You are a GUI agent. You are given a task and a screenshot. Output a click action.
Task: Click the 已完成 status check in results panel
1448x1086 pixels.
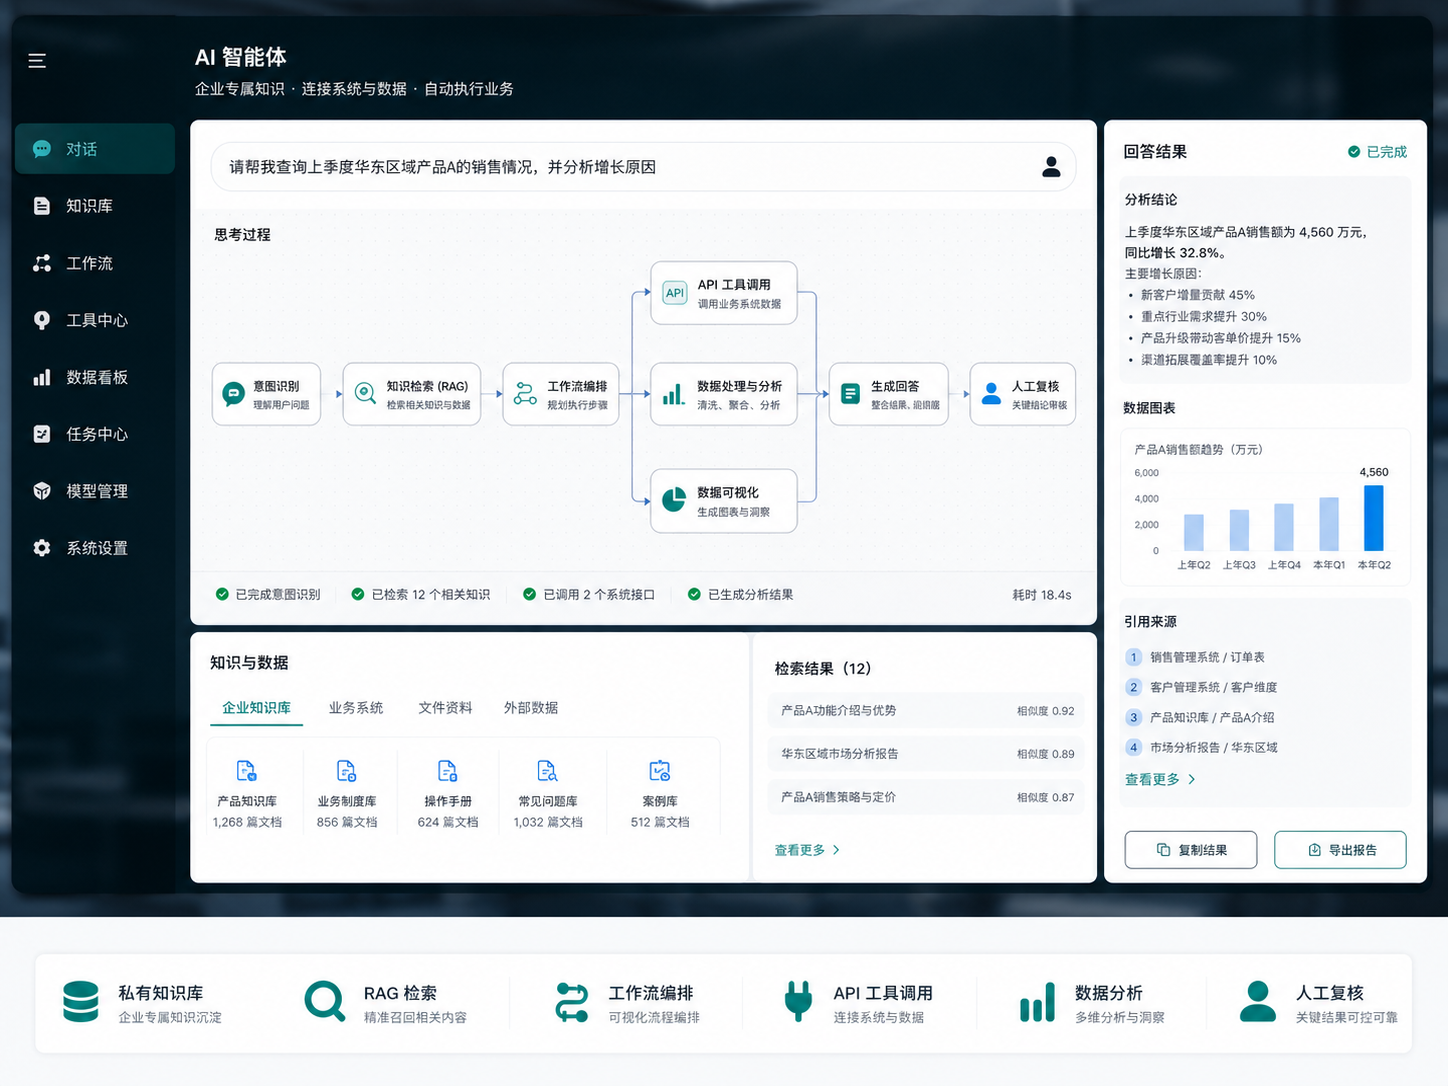point(1354,152)
